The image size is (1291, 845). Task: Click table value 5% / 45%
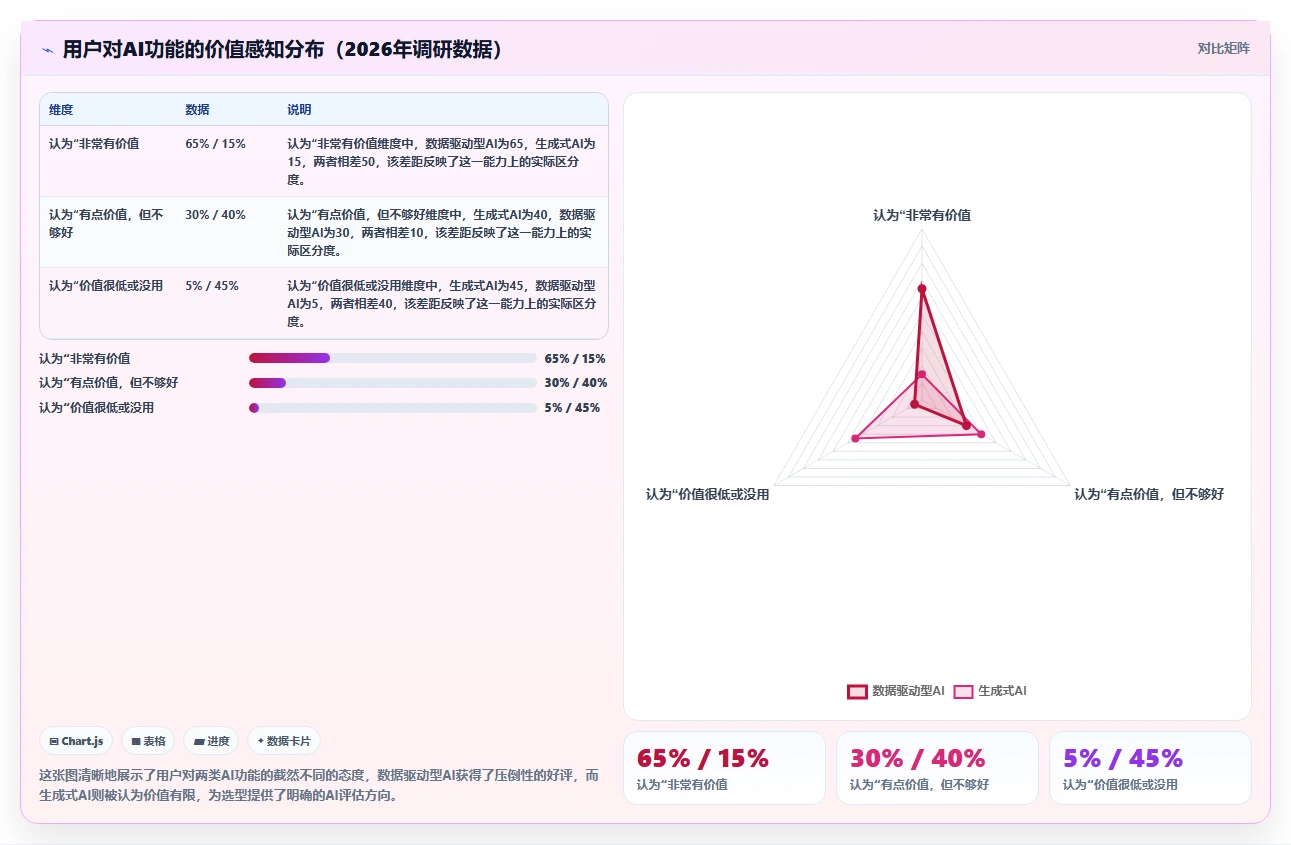pyautogui.click(x=212, y=286)
